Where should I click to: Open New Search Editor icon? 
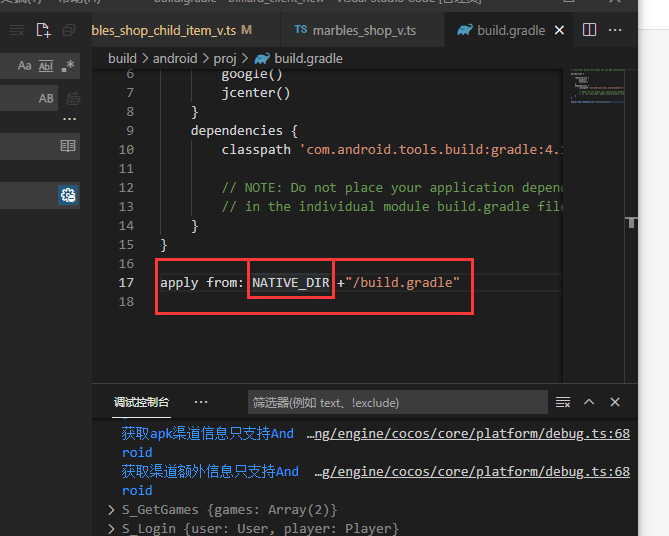44,30
